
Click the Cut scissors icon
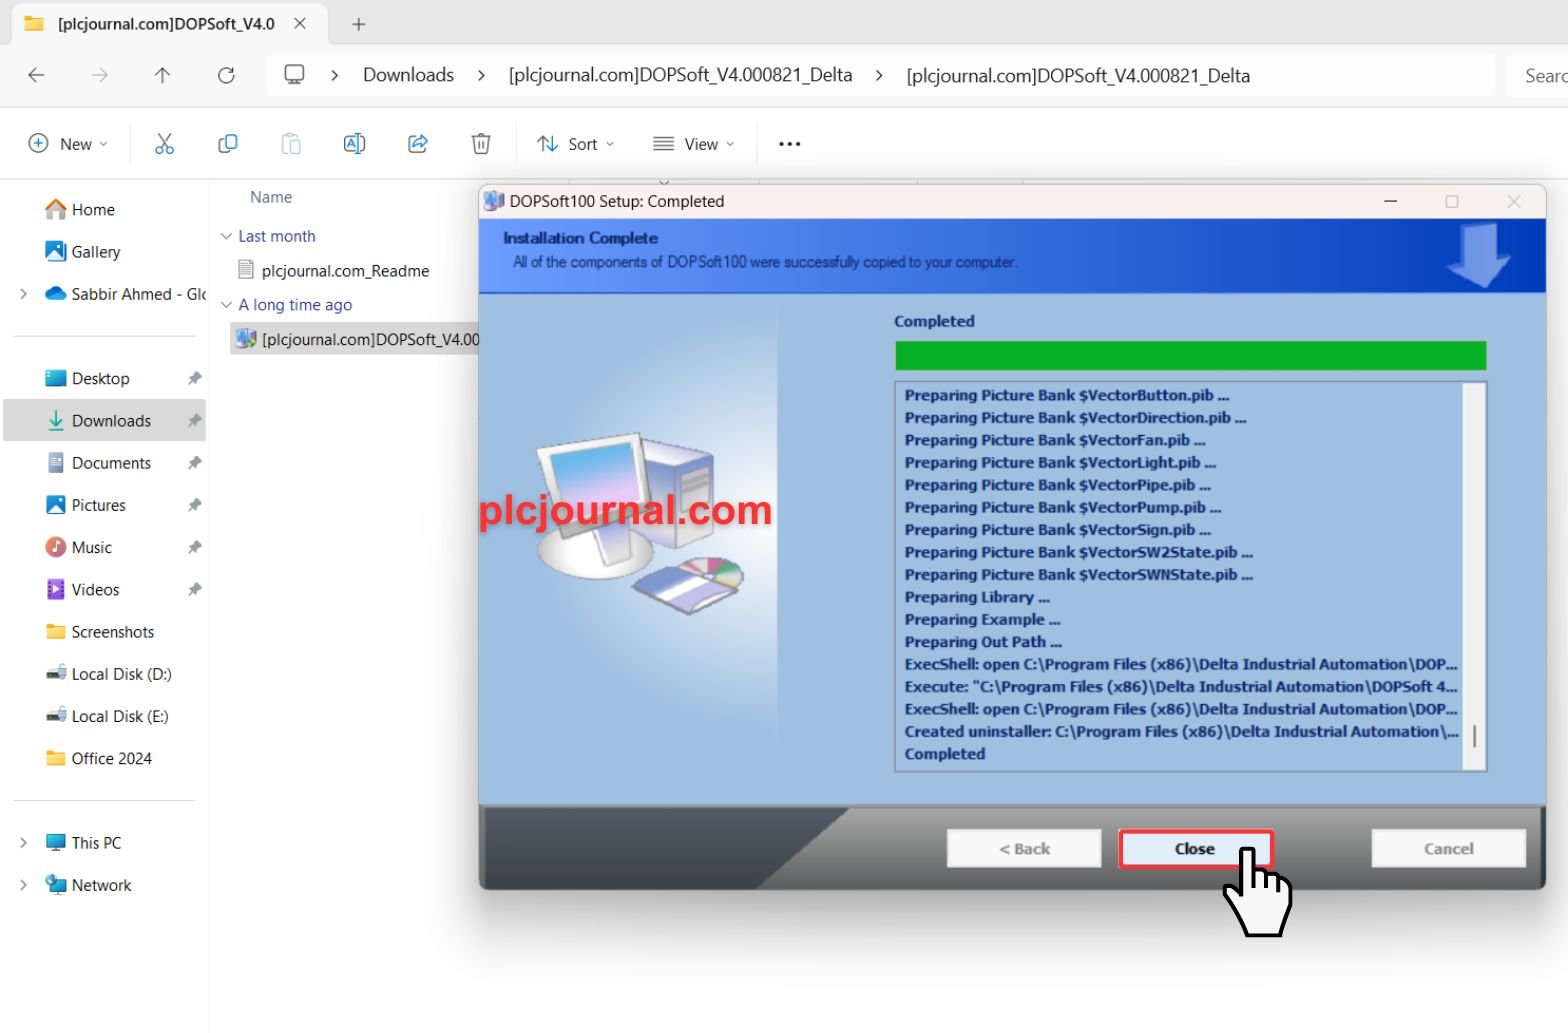[164, 144]
